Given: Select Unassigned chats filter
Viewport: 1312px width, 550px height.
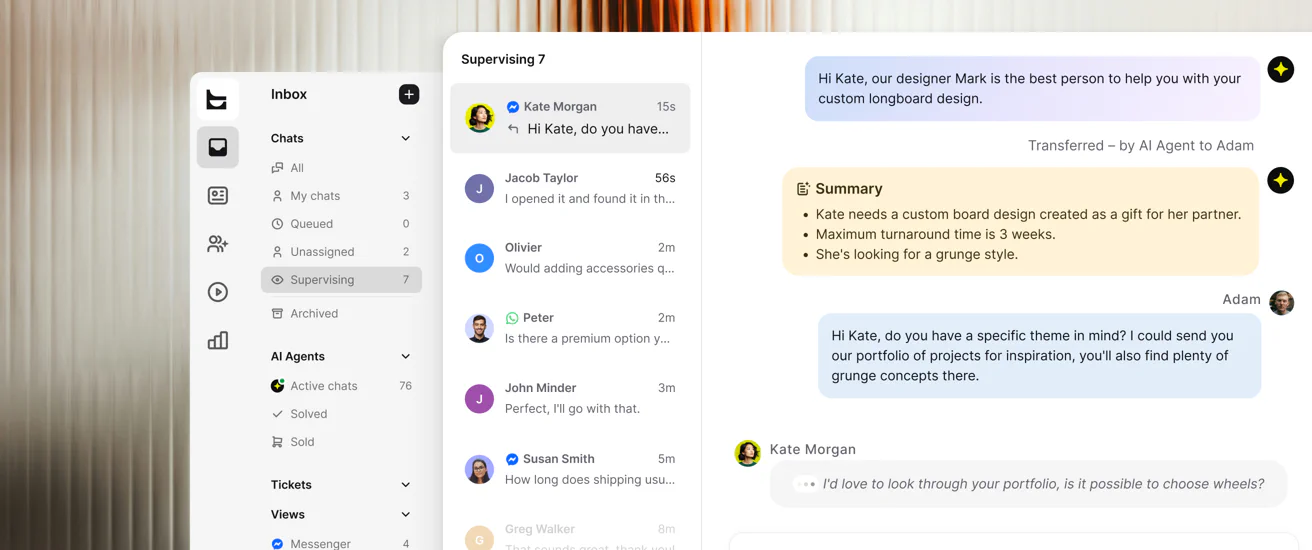Looking at the screenshot, I should pos(341,252).
